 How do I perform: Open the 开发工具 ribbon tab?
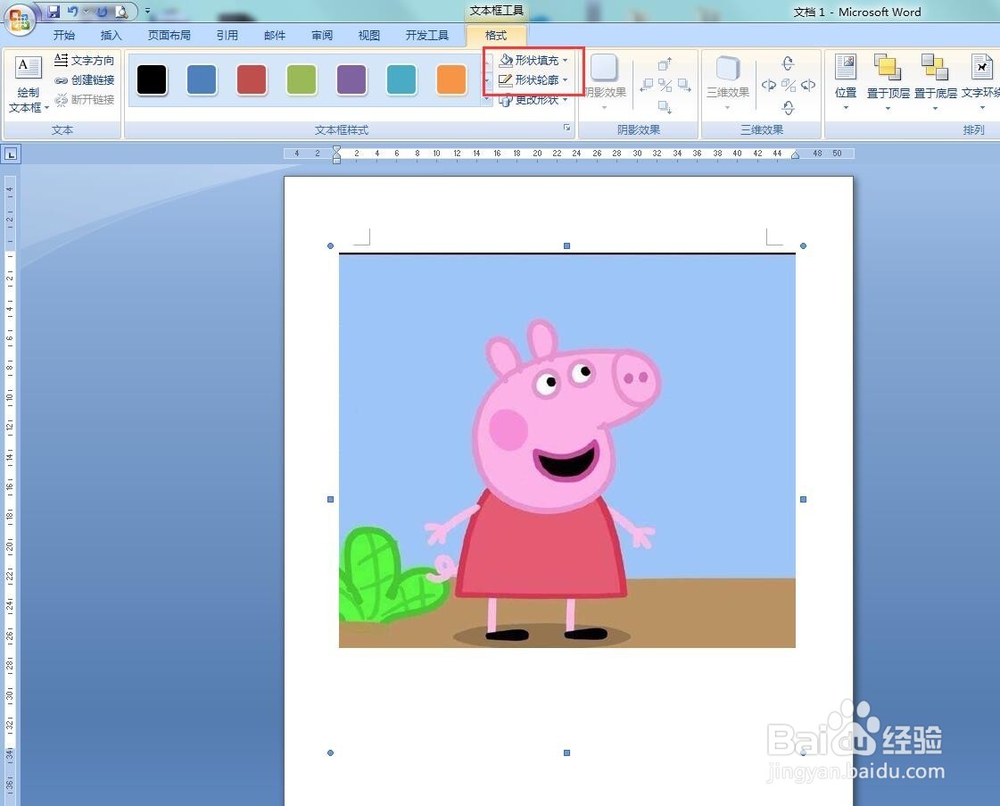coord(427,35)
